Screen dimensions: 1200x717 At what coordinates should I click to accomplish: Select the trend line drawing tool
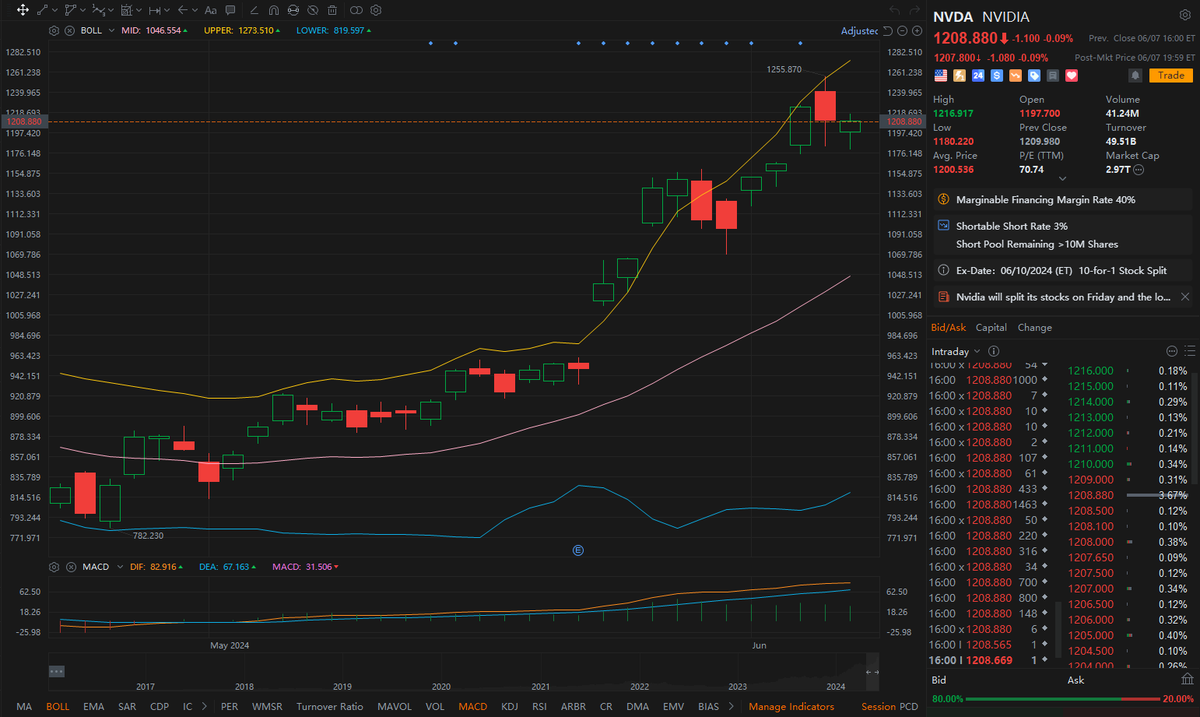pos(42,10)
